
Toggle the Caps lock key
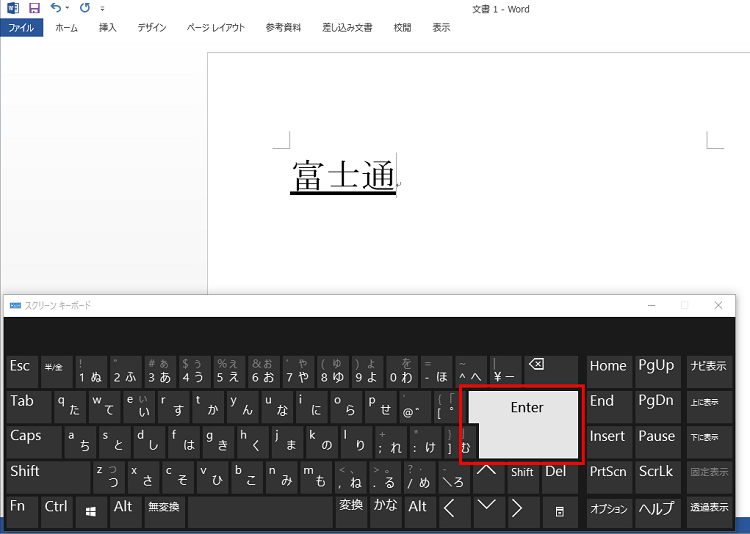tap(34, 442)
